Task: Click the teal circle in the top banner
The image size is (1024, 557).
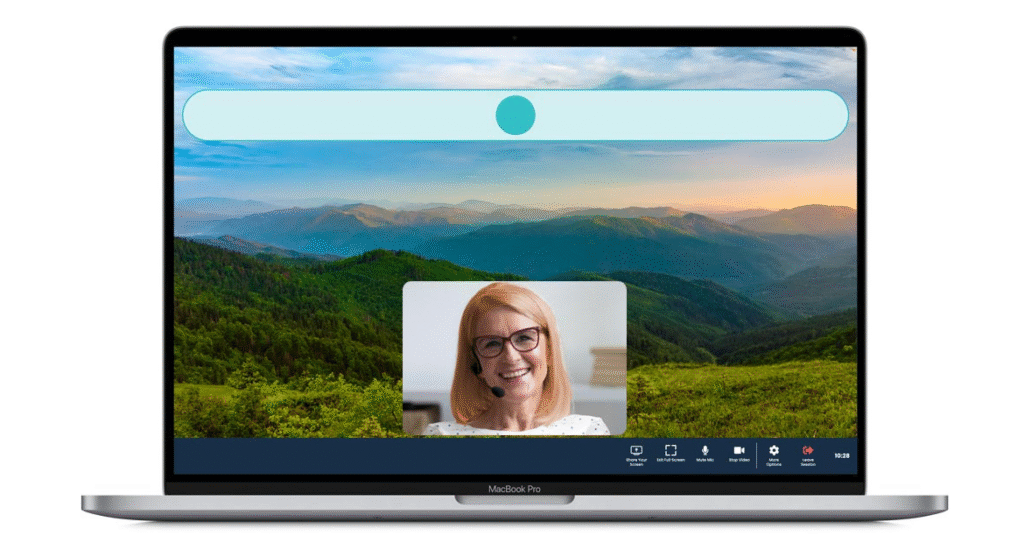Action: coord(515,115)
